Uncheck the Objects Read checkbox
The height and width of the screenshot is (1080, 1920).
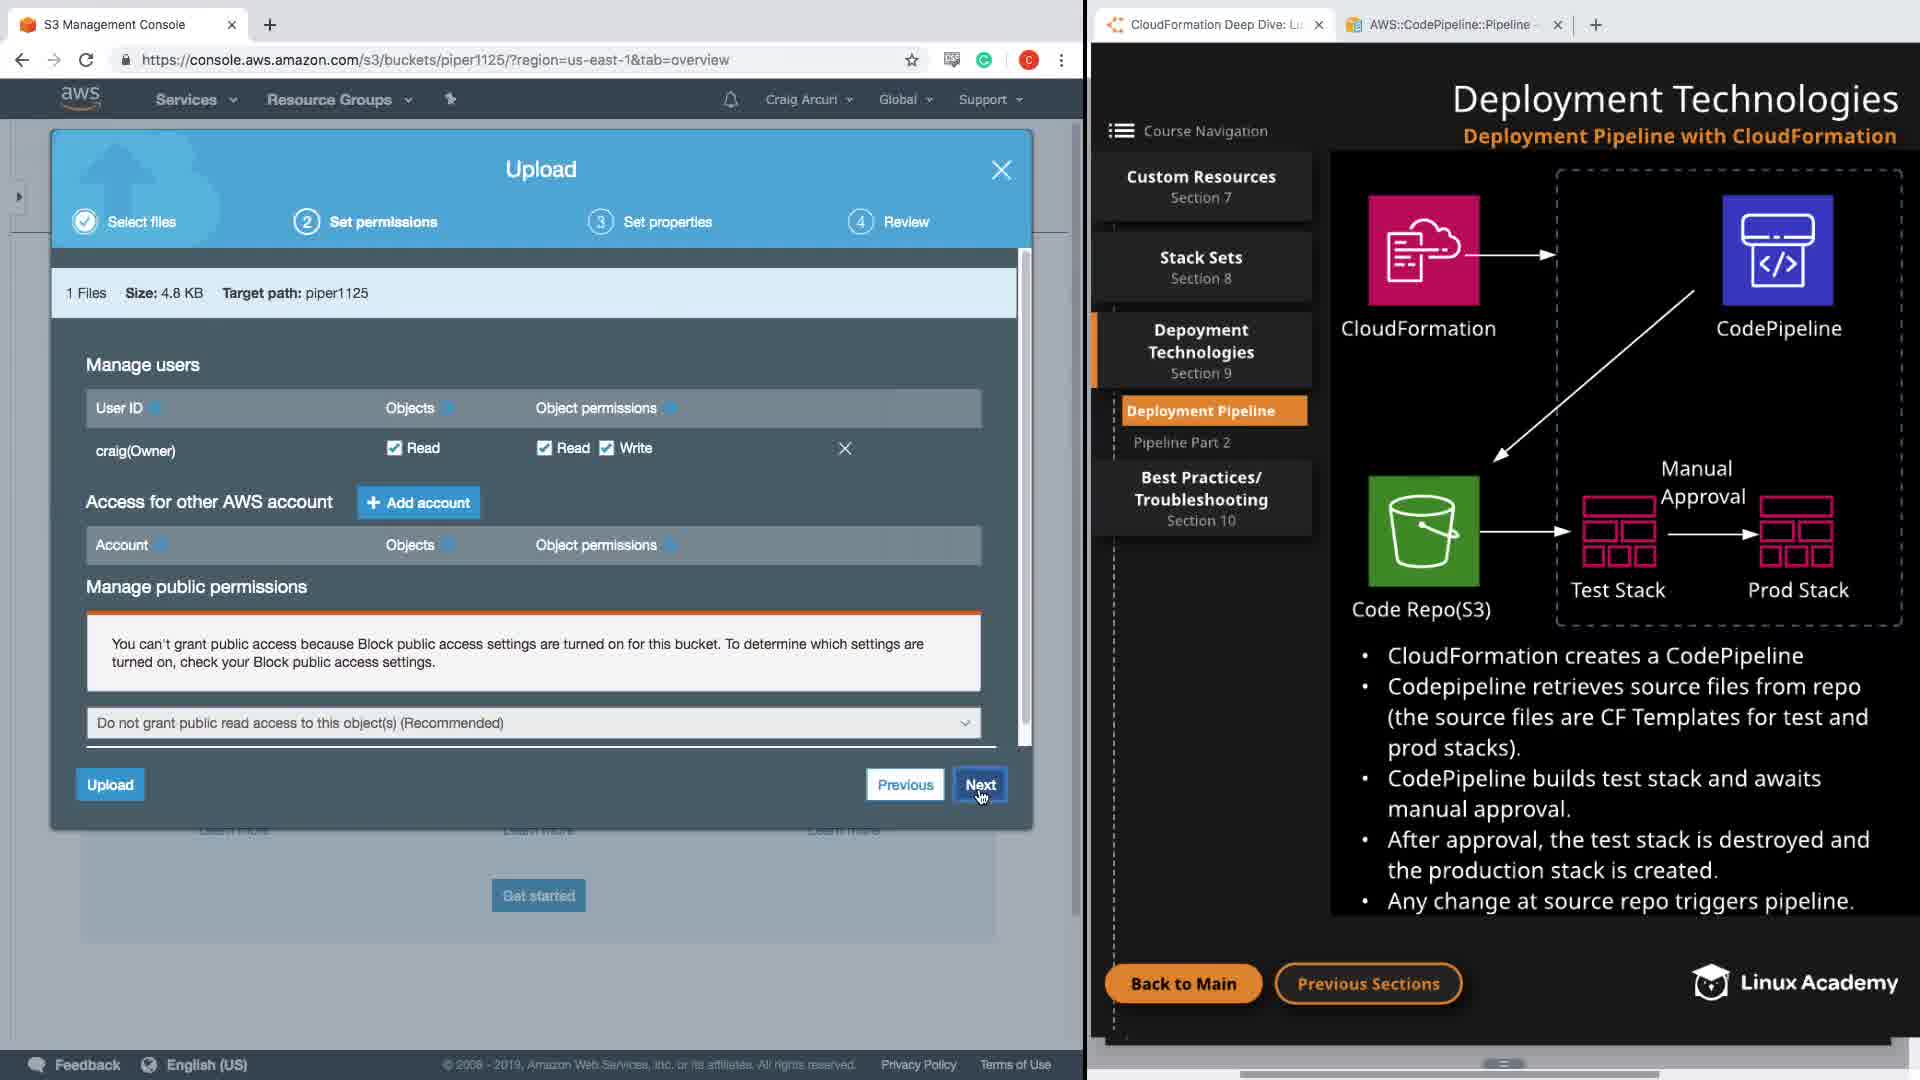tap(394, 448)
